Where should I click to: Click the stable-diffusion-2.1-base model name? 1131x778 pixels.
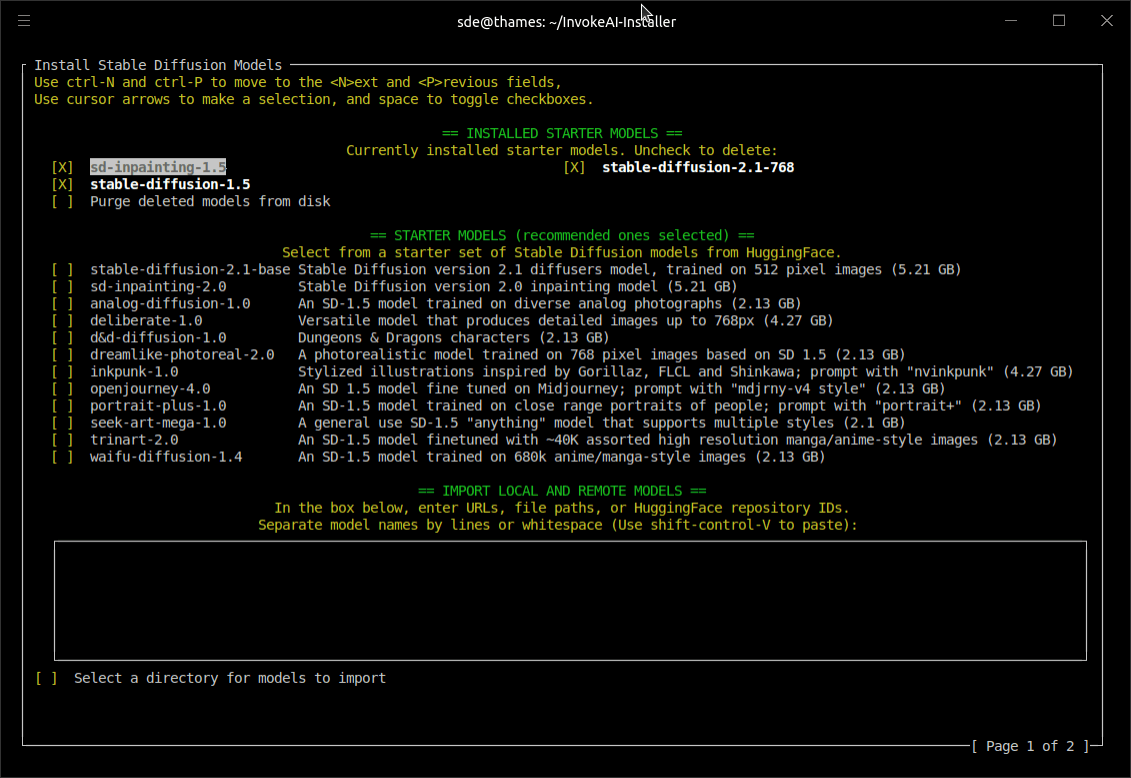pos(190,270)
